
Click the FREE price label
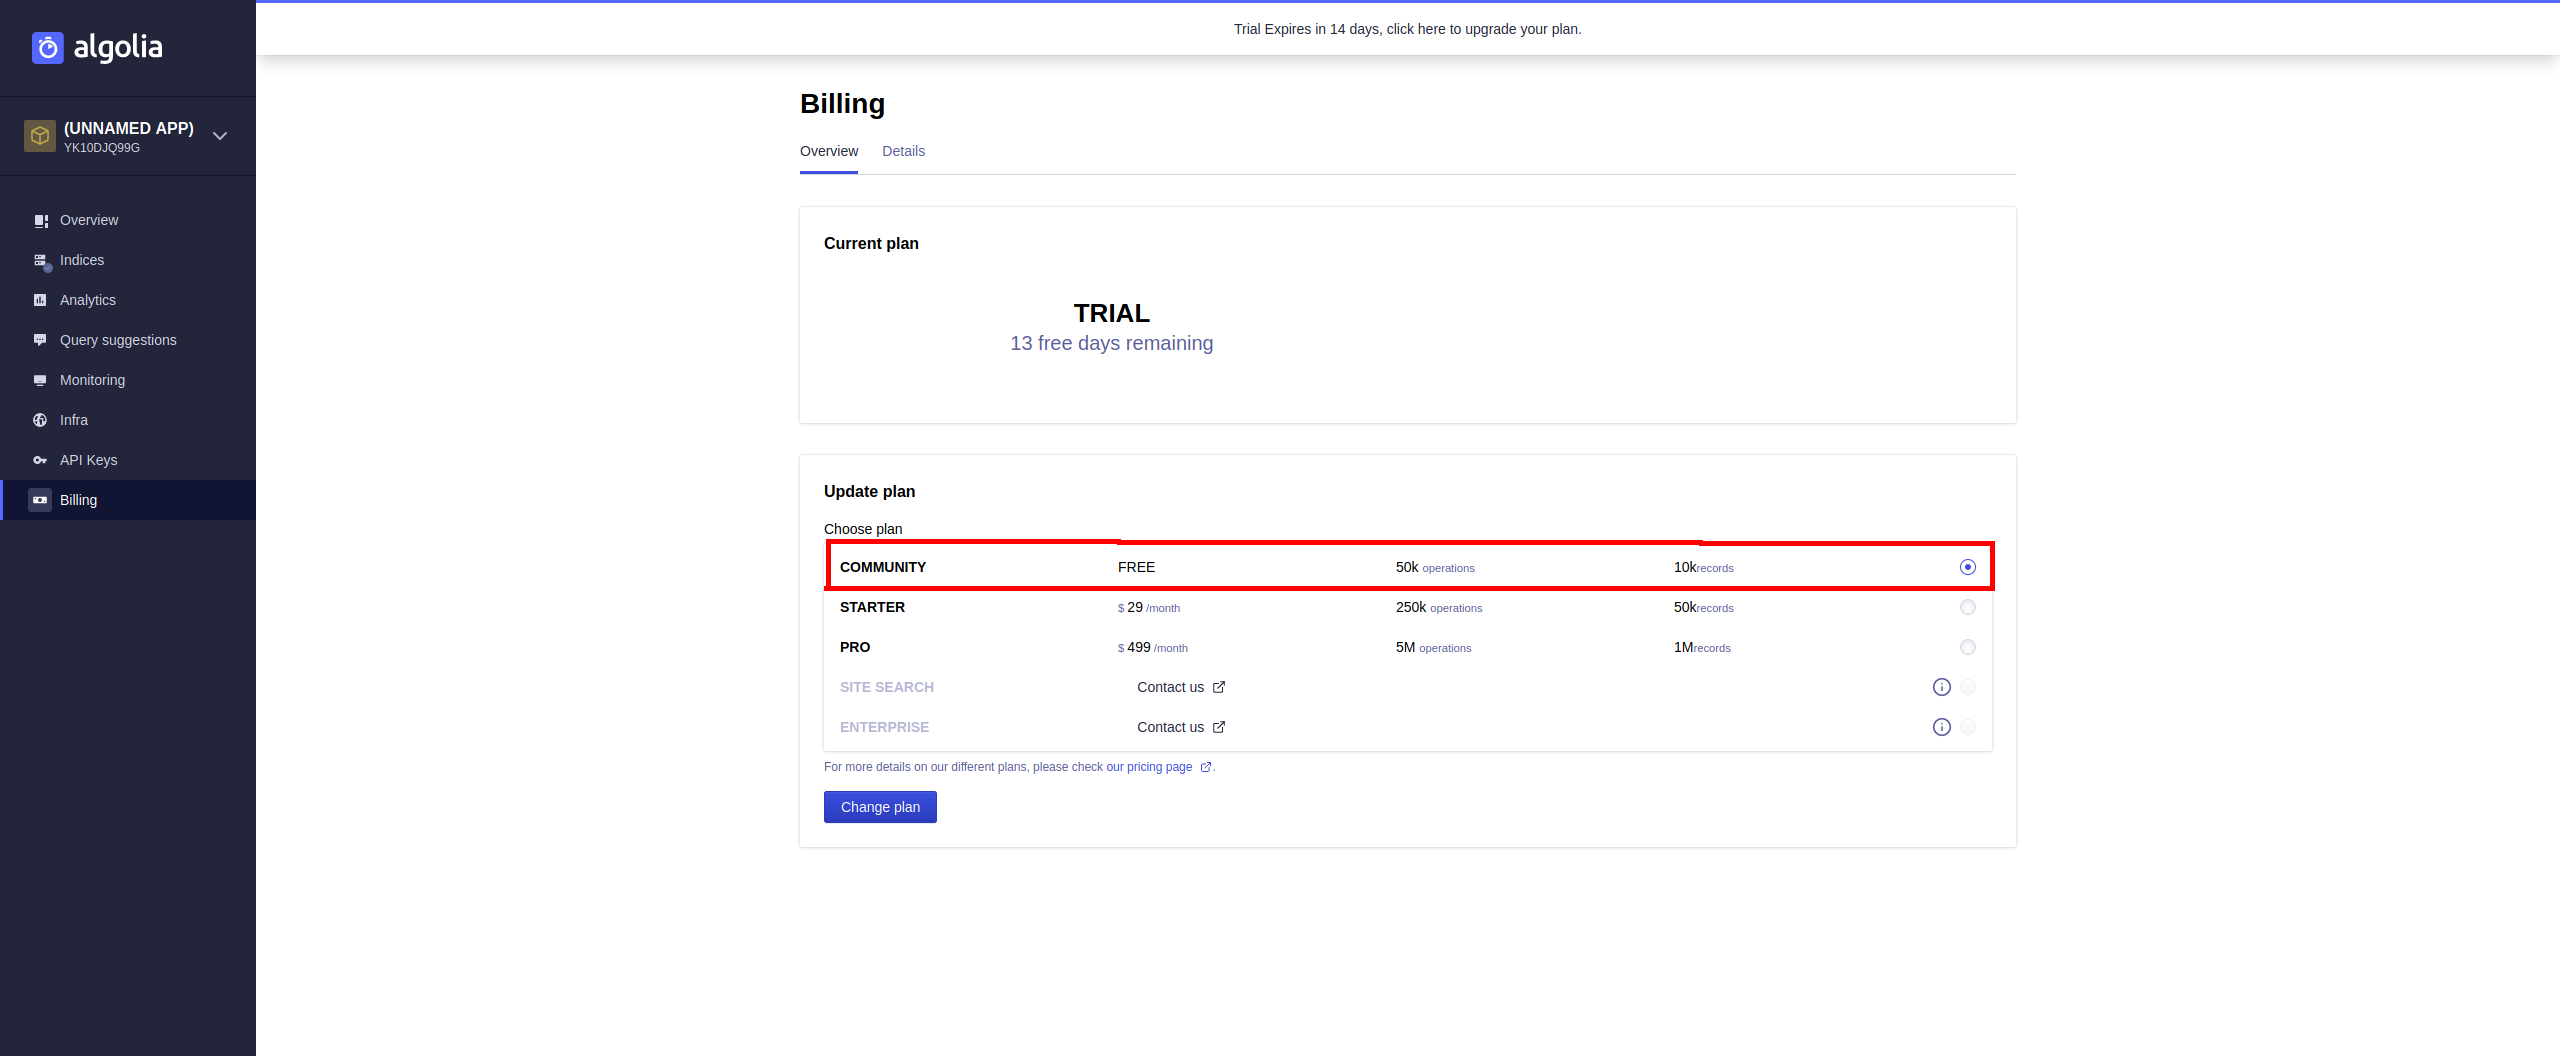click(x=1136, y=567)
